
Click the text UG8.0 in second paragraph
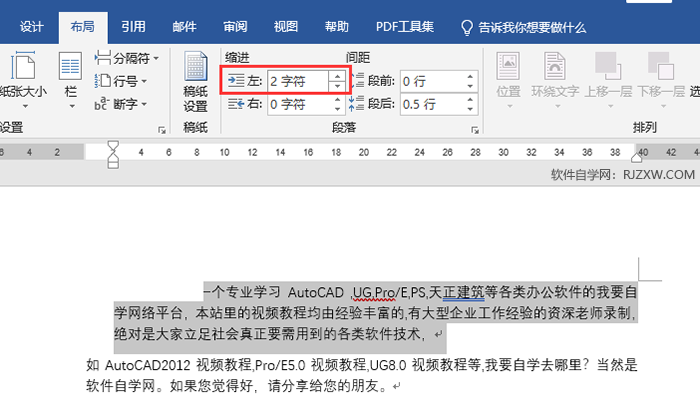pyautogui.click(x=388, y=365)
